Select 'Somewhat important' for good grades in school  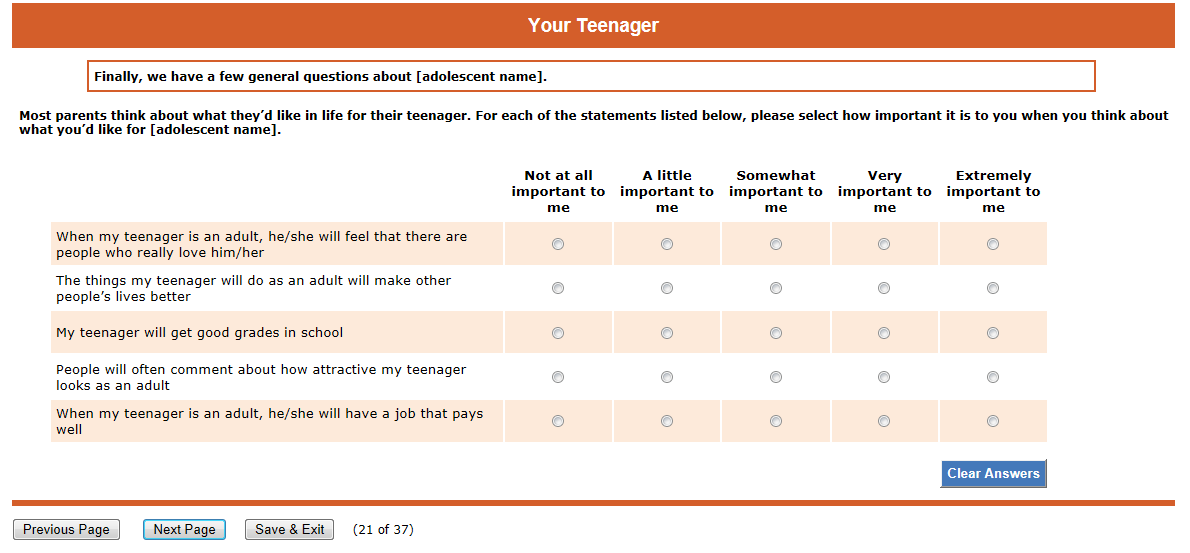776,333
